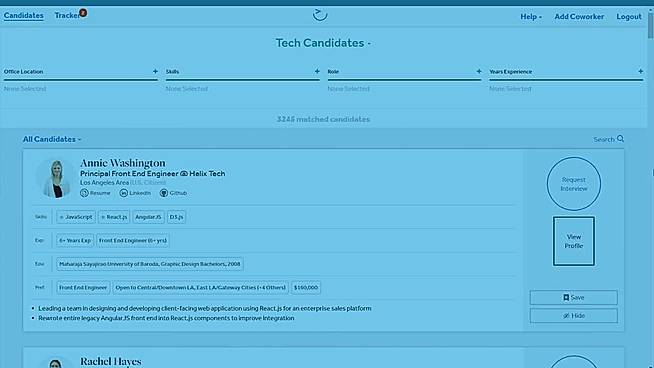The height and width of the screenshot is (368, 654).
Task: Click Rachel Hayes candidate name
Action: [111, 361]
